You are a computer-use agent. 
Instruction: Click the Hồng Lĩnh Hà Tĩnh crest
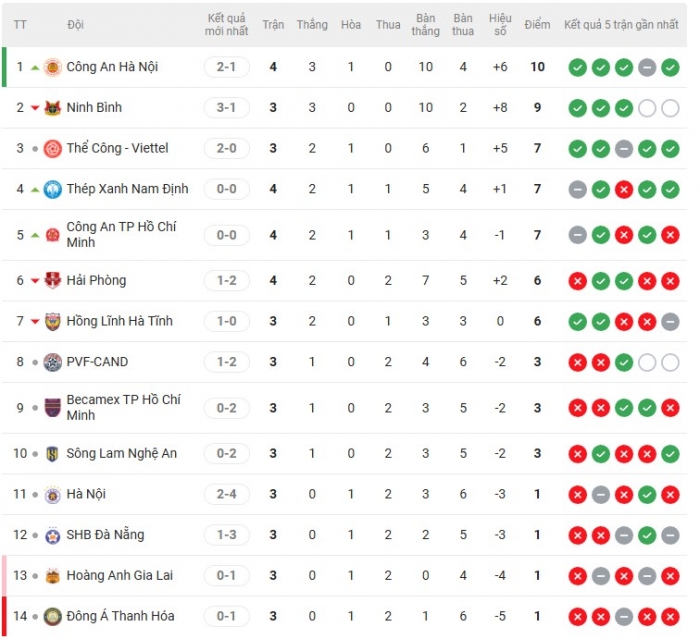[53, 322]
